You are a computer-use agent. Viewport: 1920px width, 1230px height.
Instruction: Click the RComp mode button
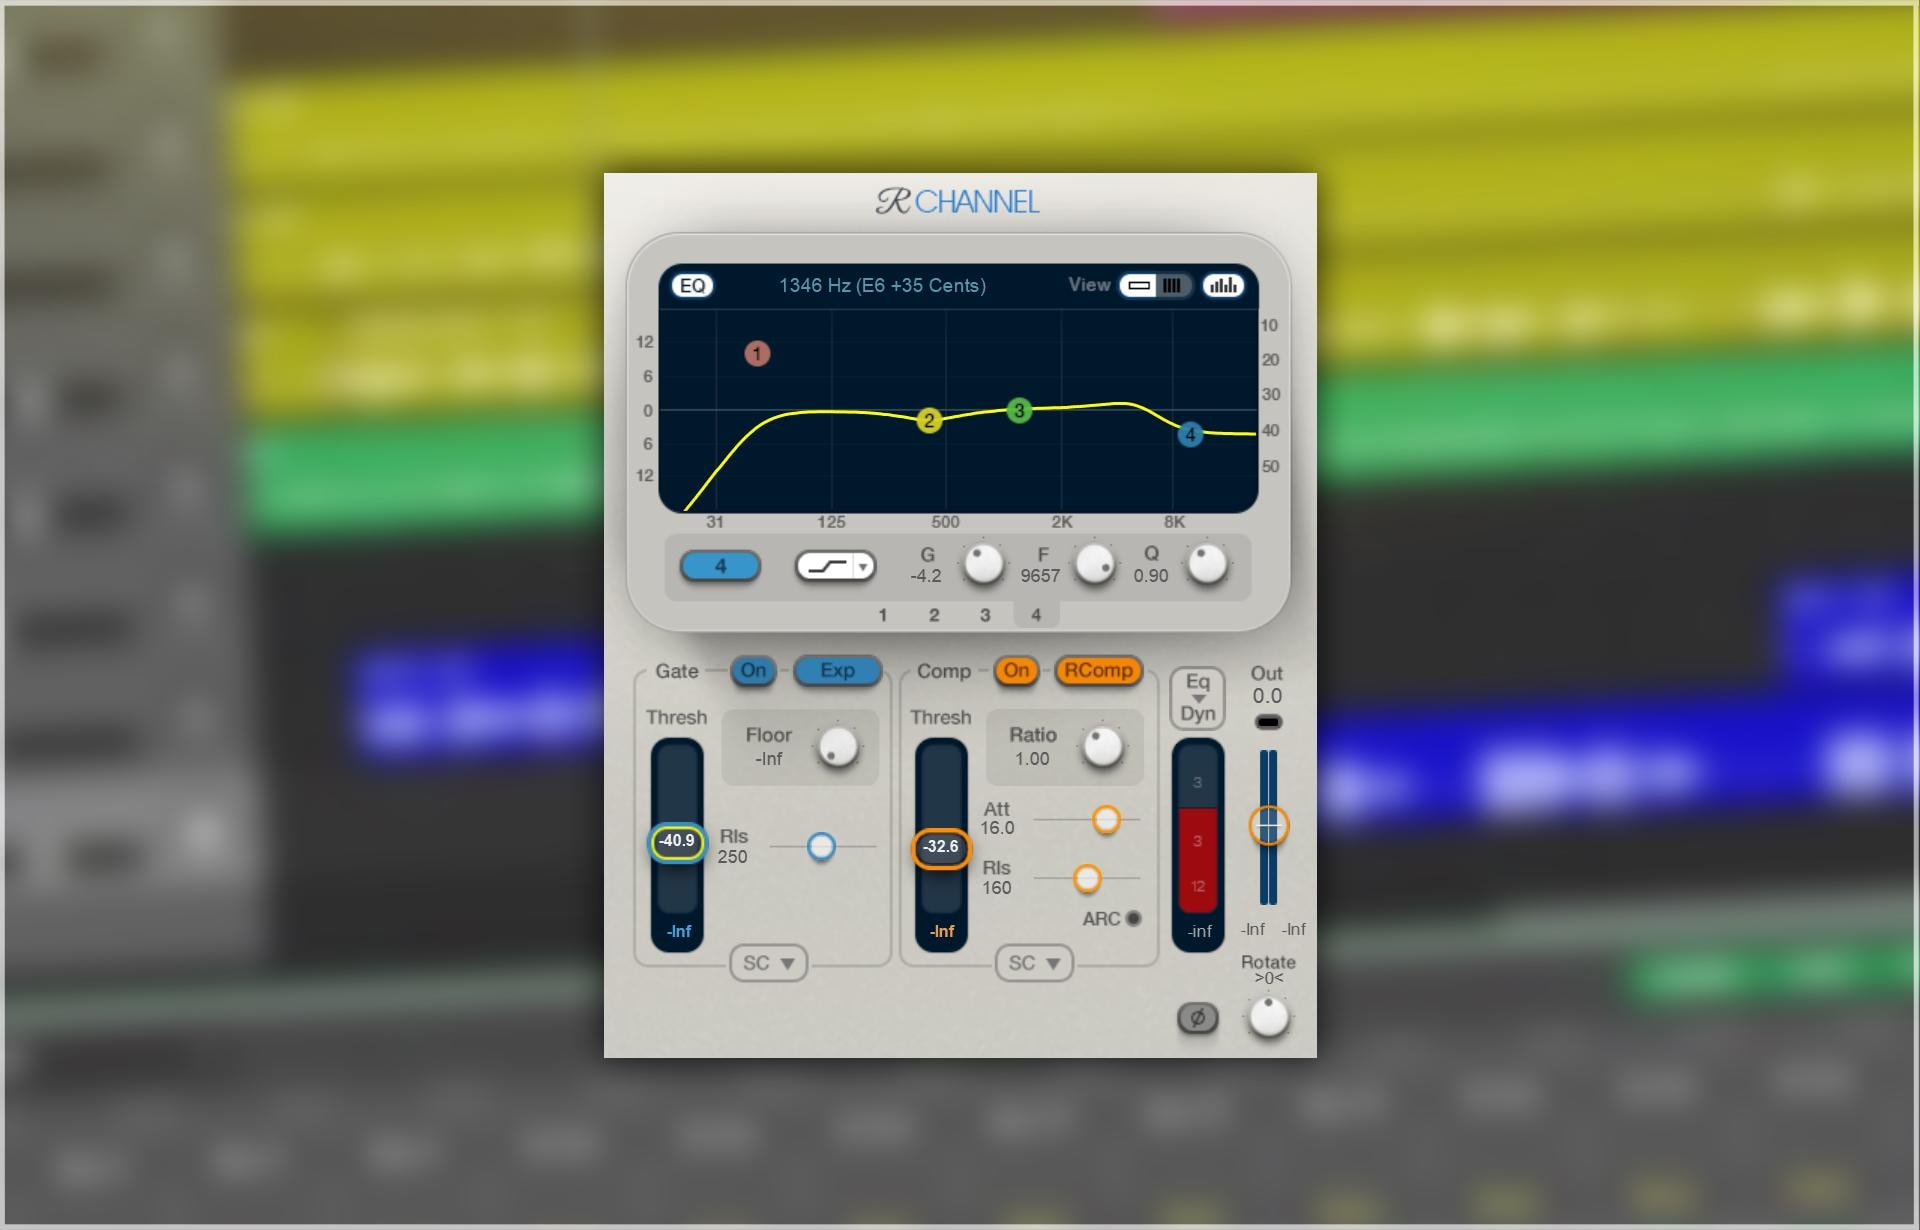pos(1098,670)
